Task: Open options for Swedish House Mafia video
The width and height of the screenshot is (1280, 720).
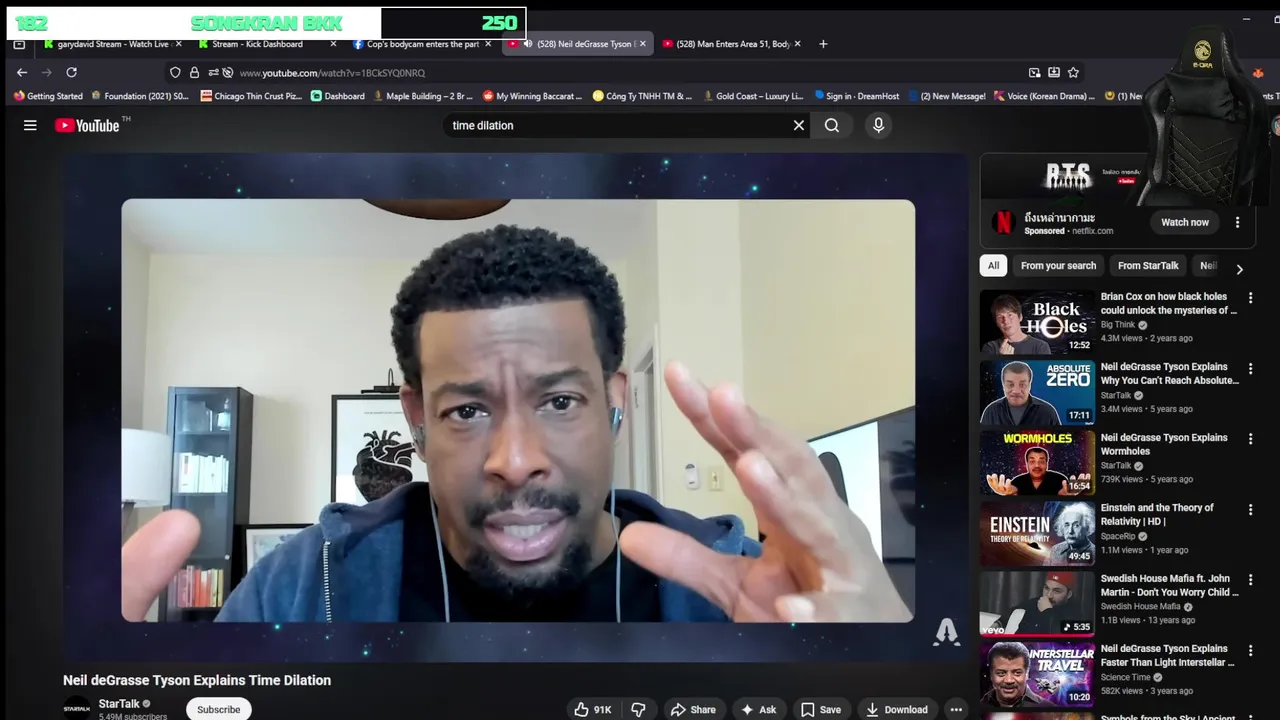Action: click(1250, 580)
